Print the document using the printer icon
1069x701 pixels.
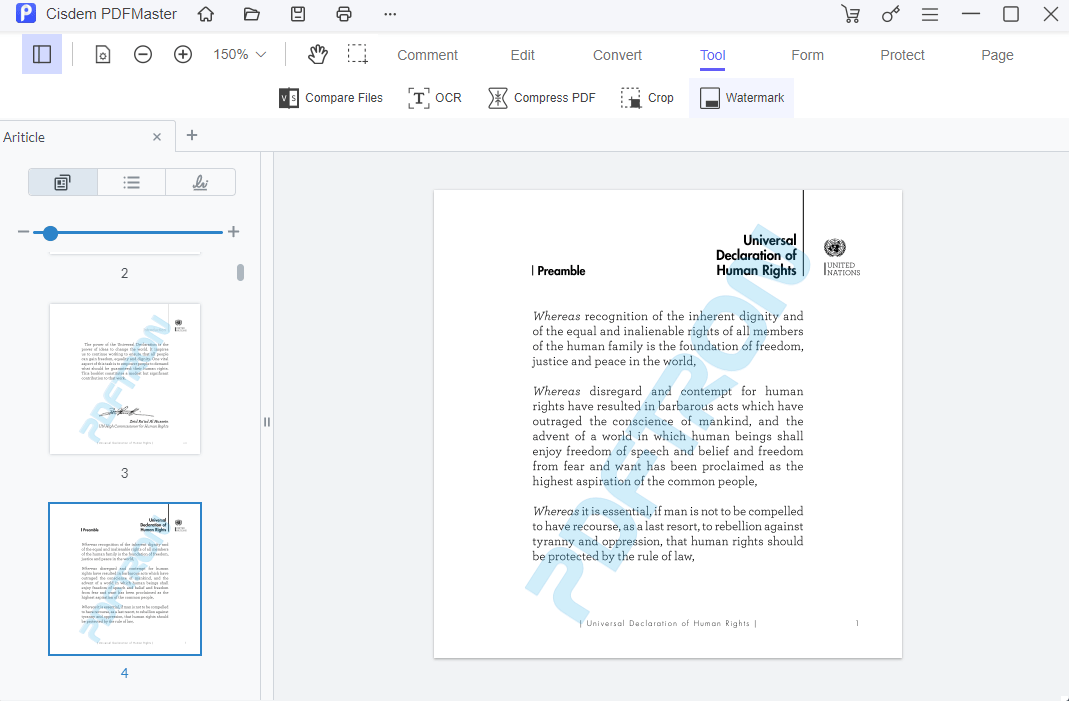(344, 14)
